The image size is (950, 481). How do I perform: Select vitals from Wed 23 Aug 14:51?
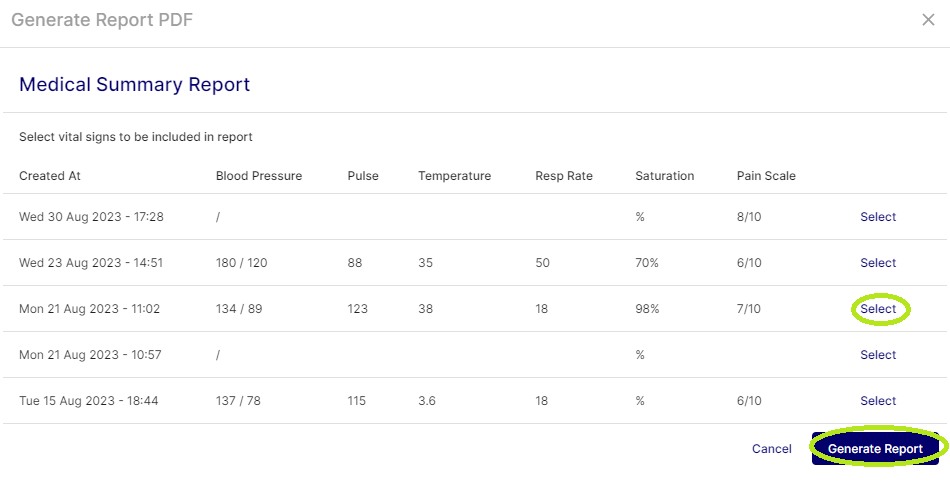(x=878, y=263)
